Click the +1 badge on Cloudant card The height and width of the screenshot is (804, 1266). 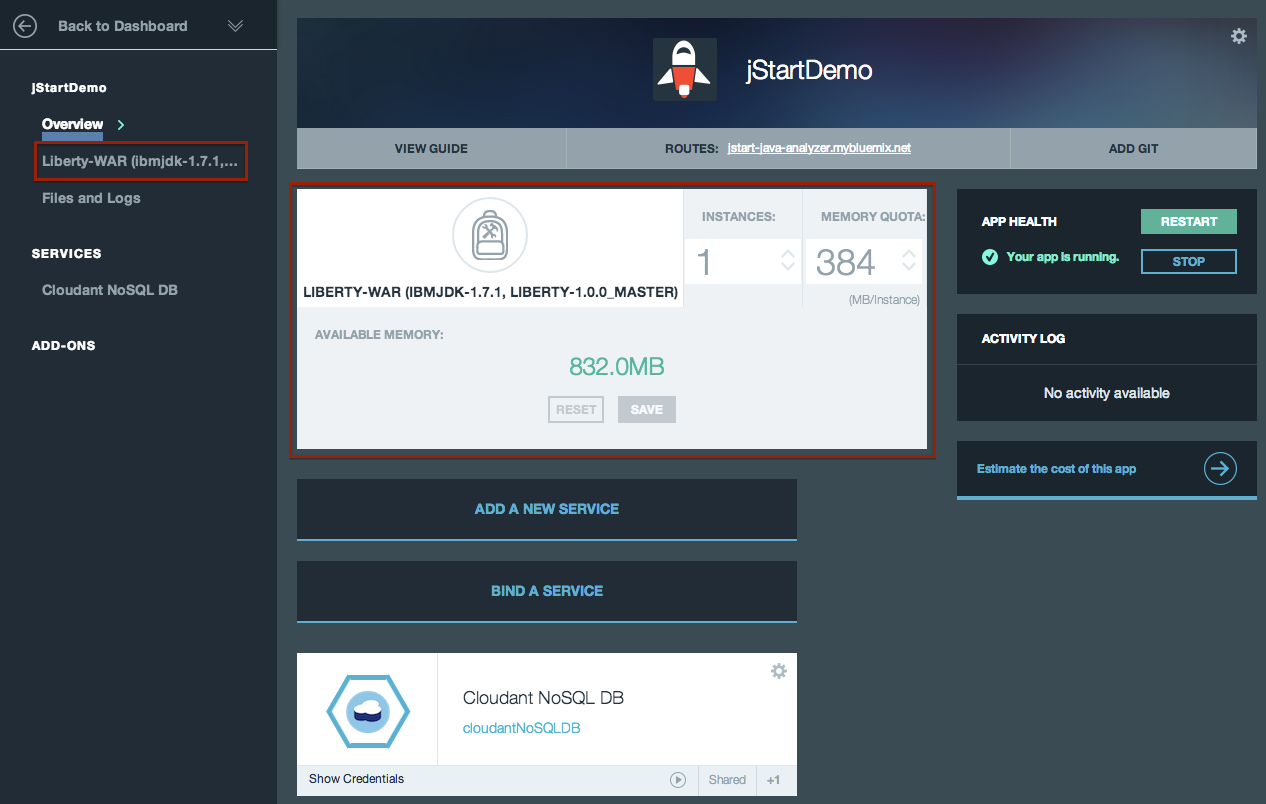point(774,780)
